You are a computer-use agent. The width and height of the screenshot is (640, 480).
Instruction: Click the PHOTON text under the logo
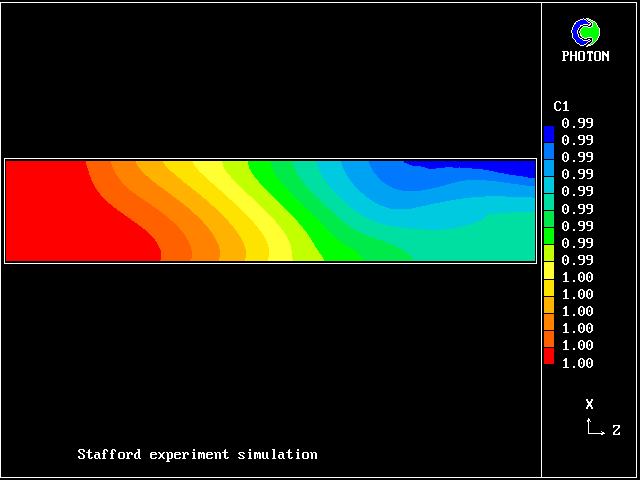585,57
